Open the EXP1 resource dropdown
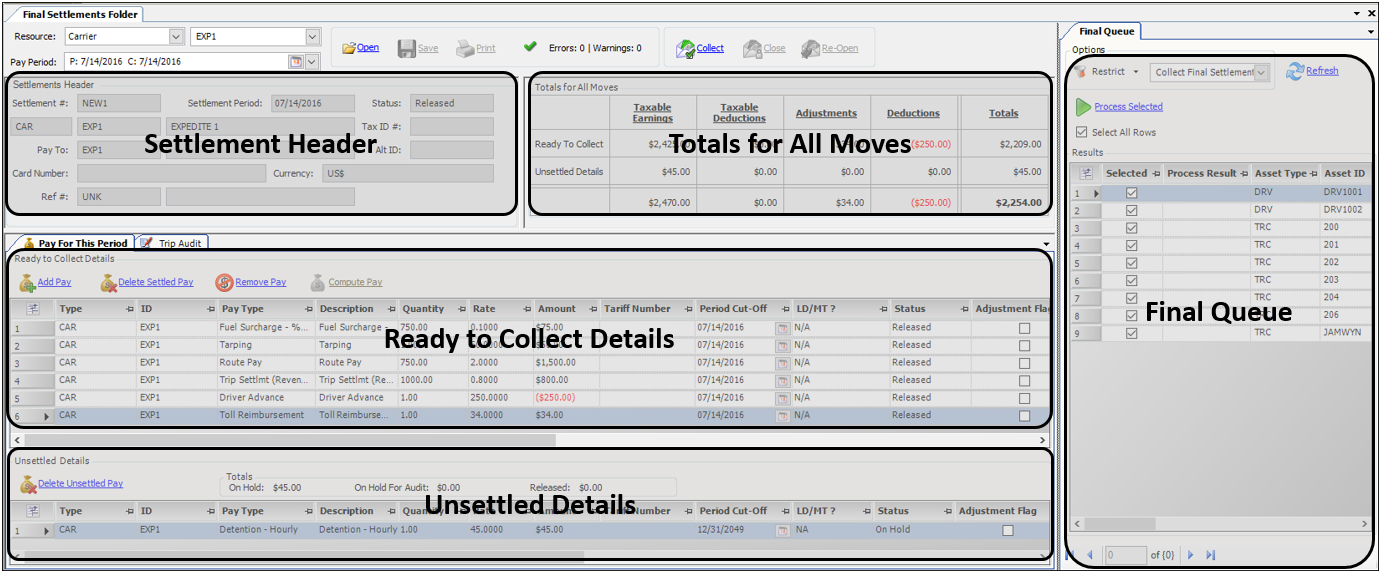Image resolution: width=1381 pixels, height=572 pixels. (x=311, y=36)
